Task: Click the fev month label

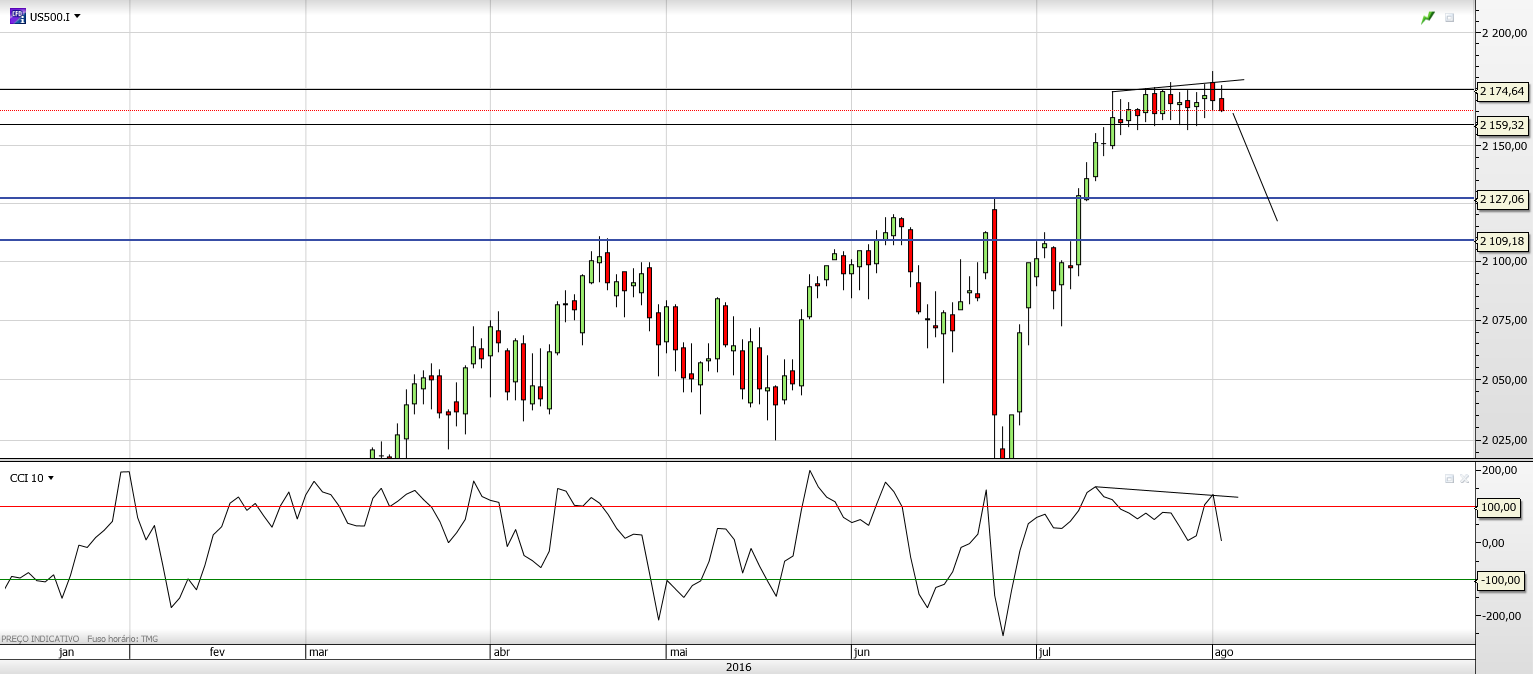Action: pos(217,652)
